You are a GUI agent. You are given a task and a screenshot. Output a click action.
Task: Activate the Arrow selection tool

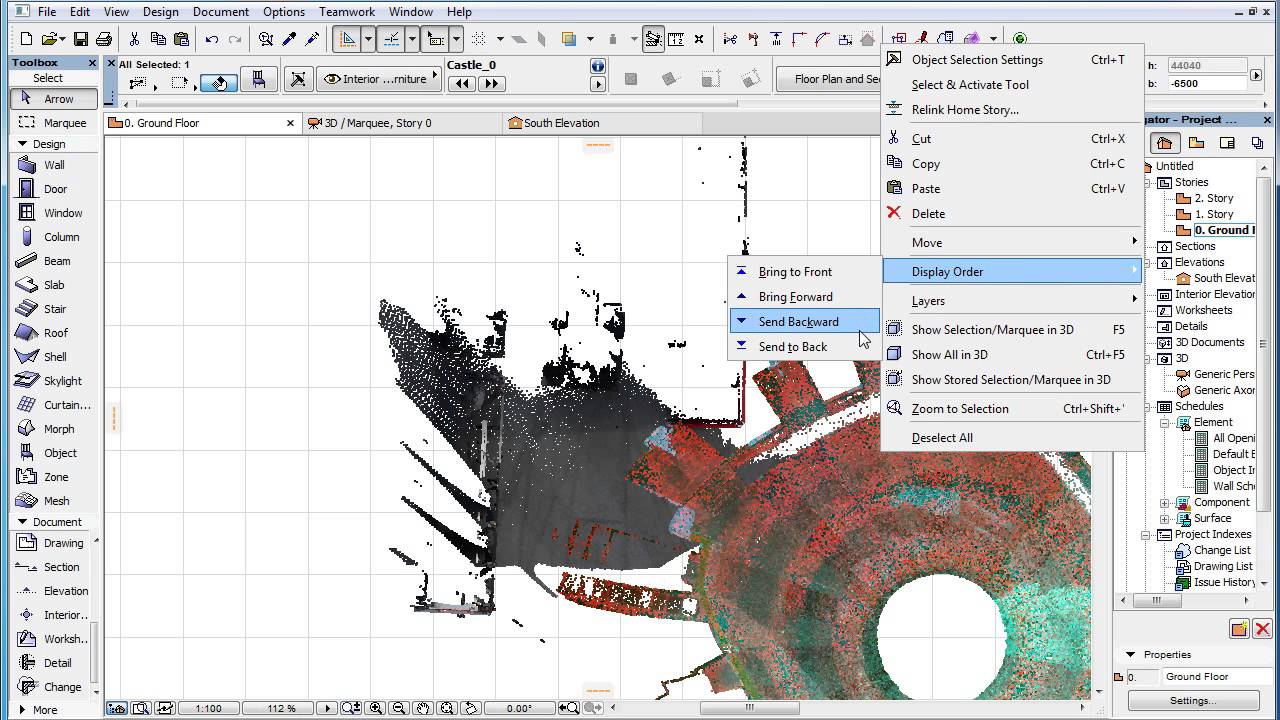pyautogui.click(x=54, y=99)
